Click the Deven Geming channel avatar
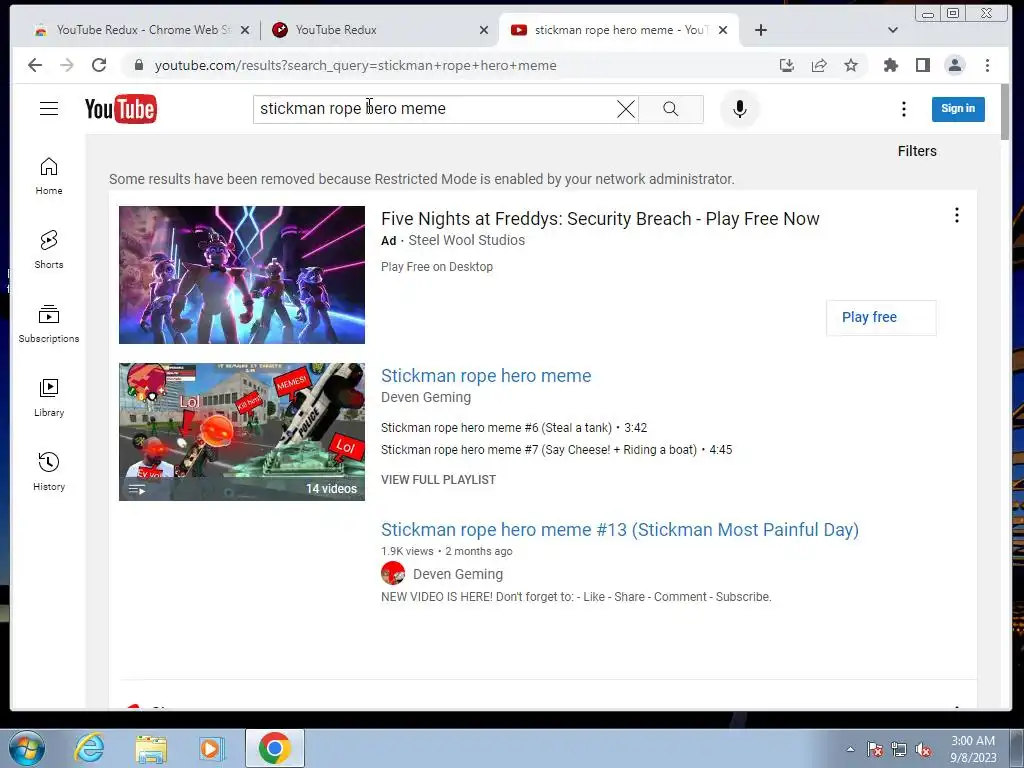The image size is (1024, 768). point(393,573)
